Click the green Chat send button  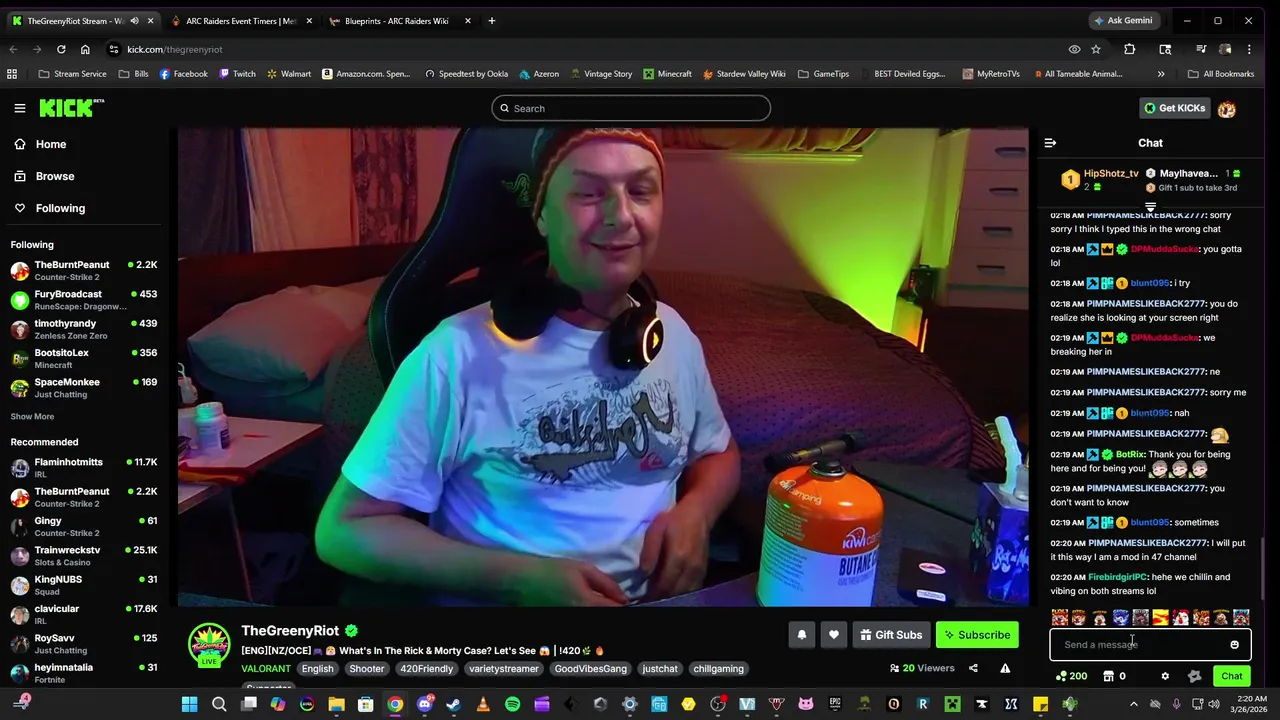pyautogui.click(x=1231, y=676)
